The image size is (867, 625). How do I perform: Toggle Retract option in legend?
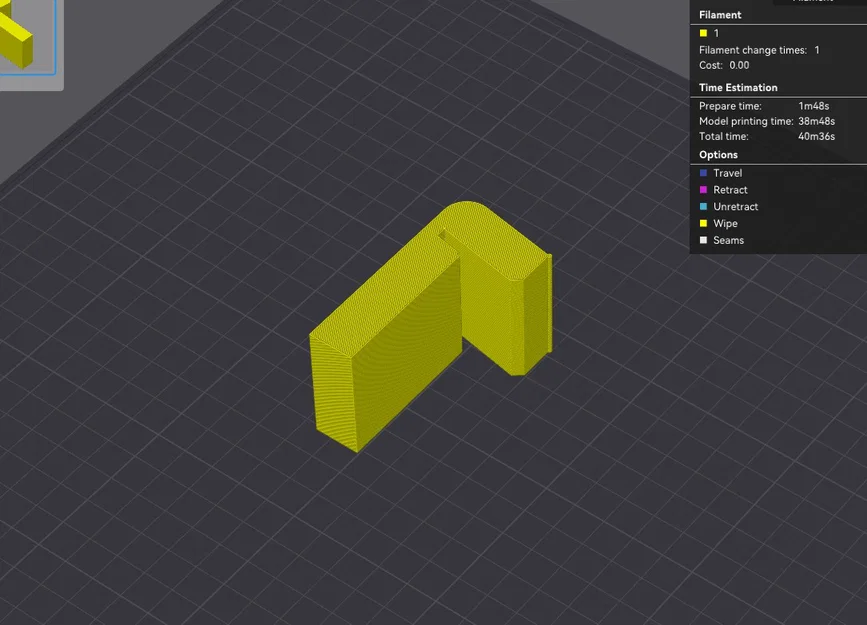[730, 190]
